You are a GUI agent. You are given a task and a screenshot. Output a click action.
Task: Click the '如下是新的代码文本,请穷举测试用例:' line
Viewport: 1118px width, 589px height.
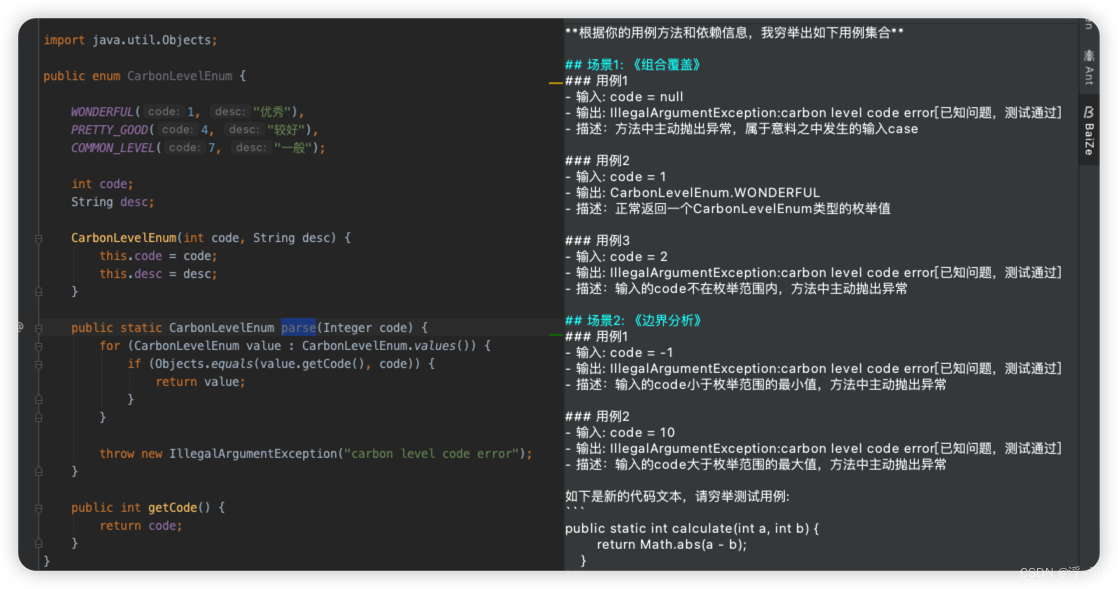tap(677, 496)
